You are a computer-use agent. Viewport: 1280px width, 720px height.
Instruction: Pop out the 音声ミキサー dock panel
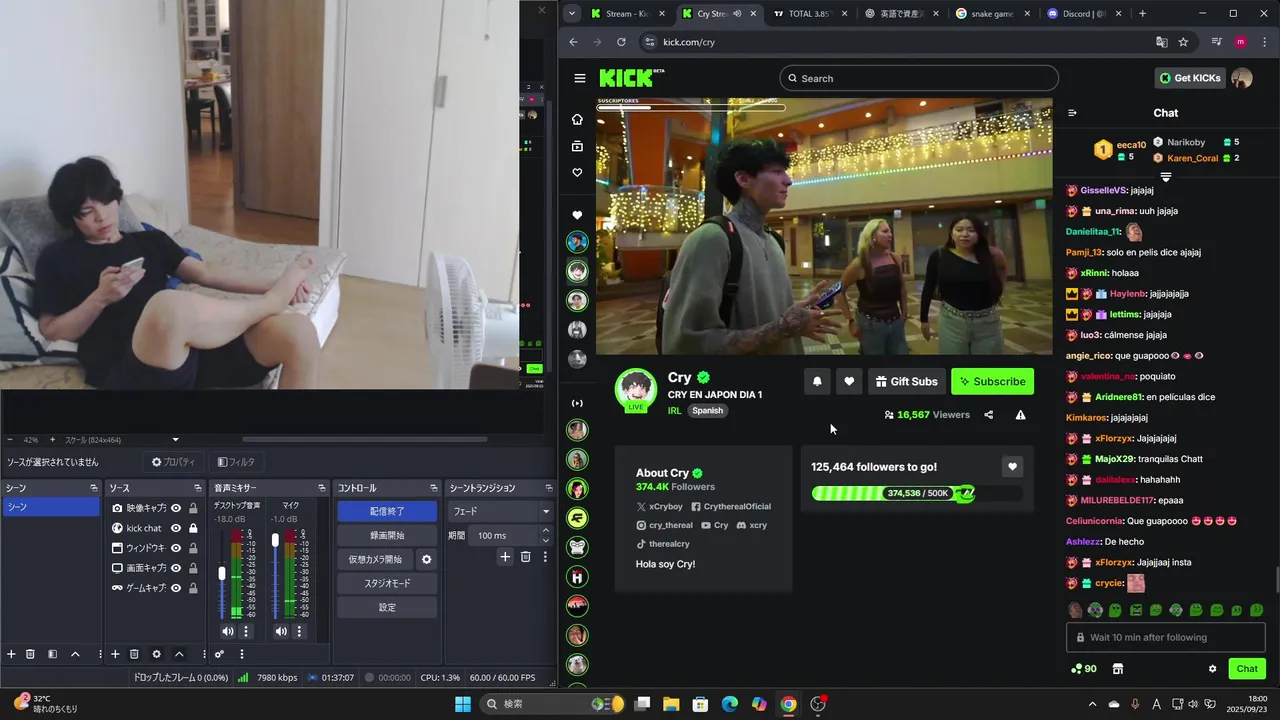(322, 488)
